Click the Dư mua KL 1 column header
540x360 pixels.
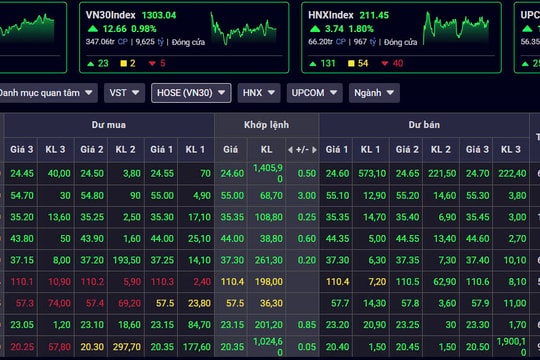(x=195, y=150)
